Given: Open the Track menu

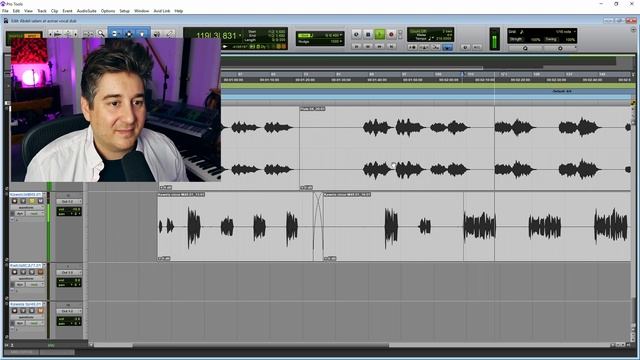Looking at the screenshot, I should 42,11.
